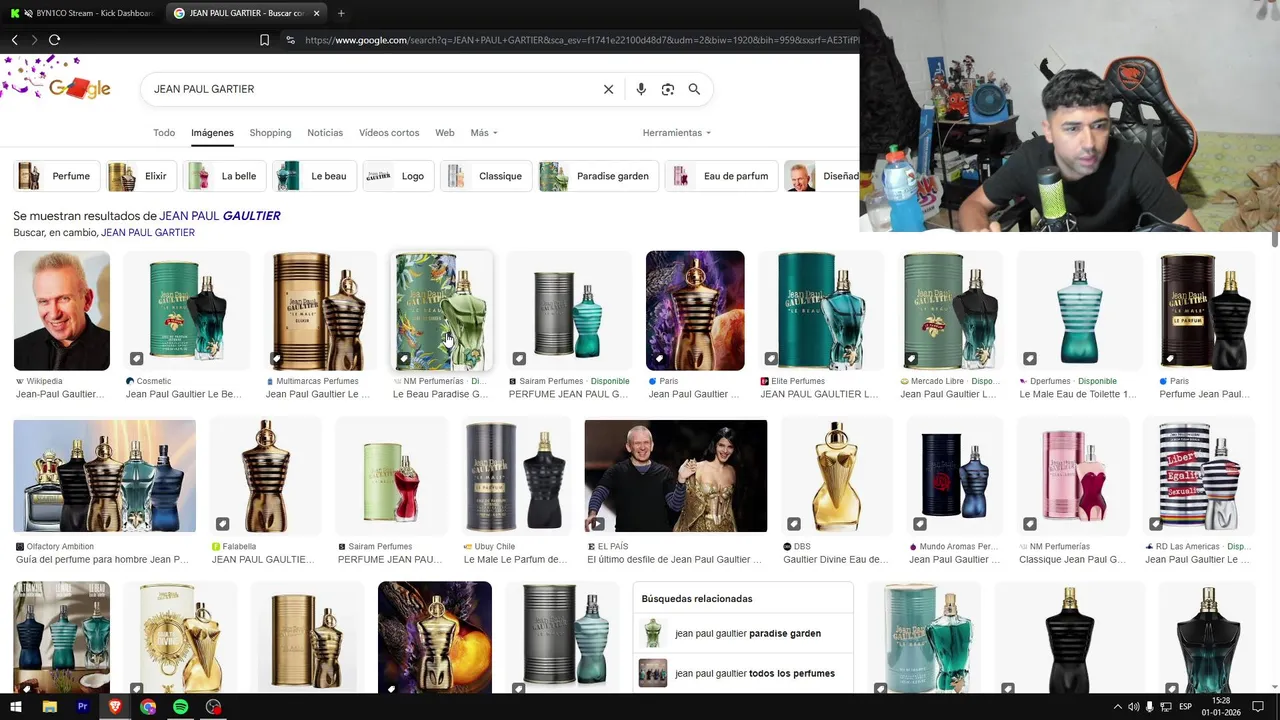Open the Windows Start menu
Viewport: 1280px width, 720px height.
pyautogui.click(x=16, y=707)
